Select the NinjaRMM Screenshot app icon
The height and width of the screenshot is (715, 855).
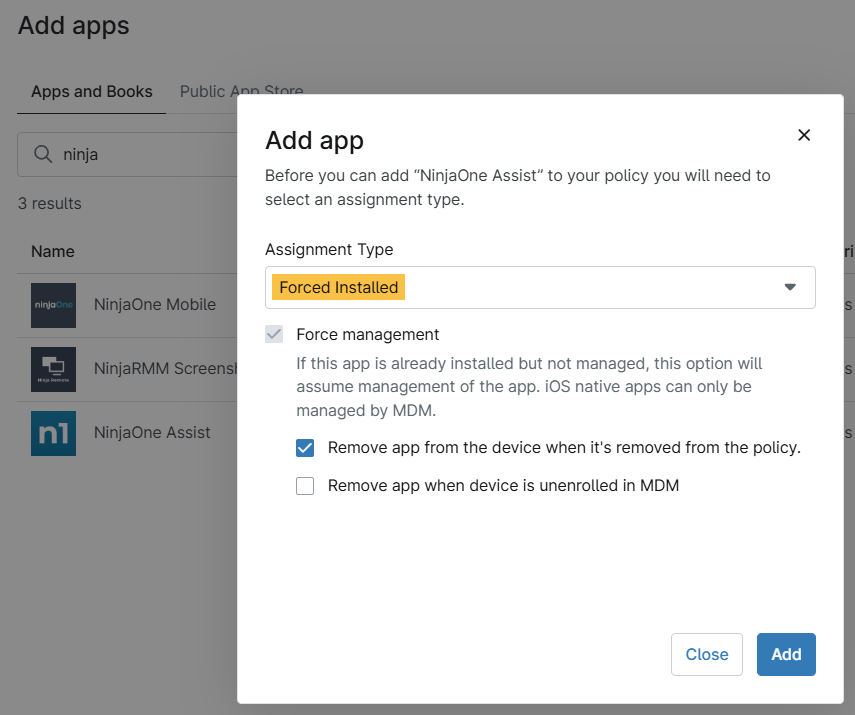[53, 369]
